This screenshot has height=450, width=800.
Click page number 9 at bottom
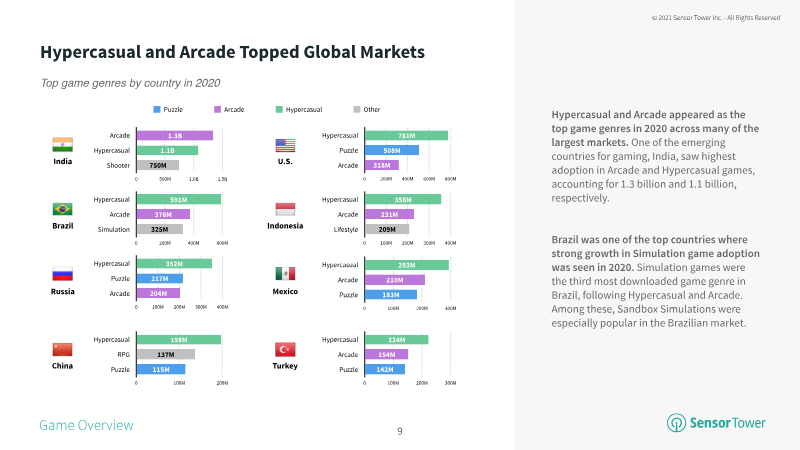(400, 432)
